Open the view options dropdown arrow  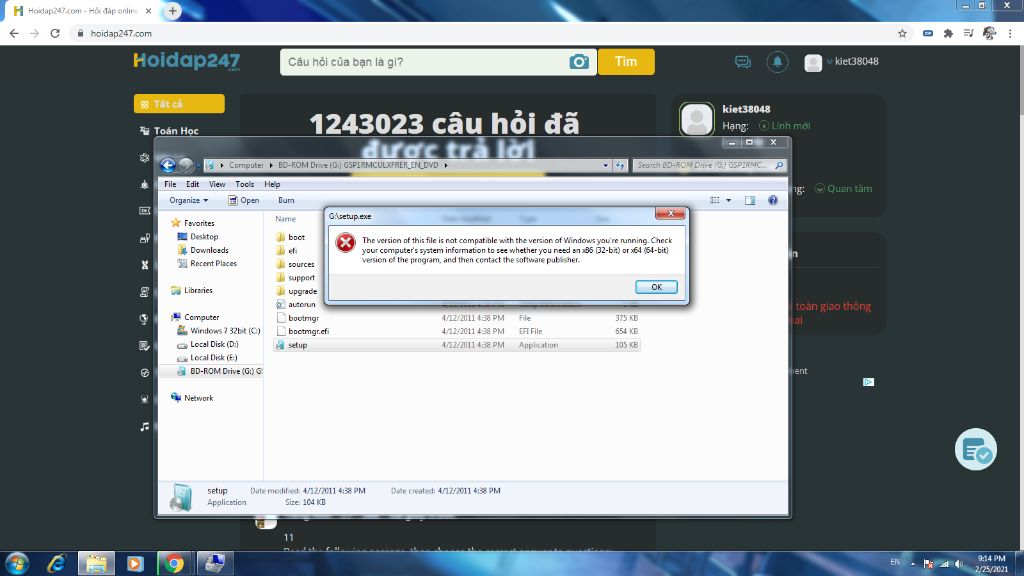(x=728, y=200)
